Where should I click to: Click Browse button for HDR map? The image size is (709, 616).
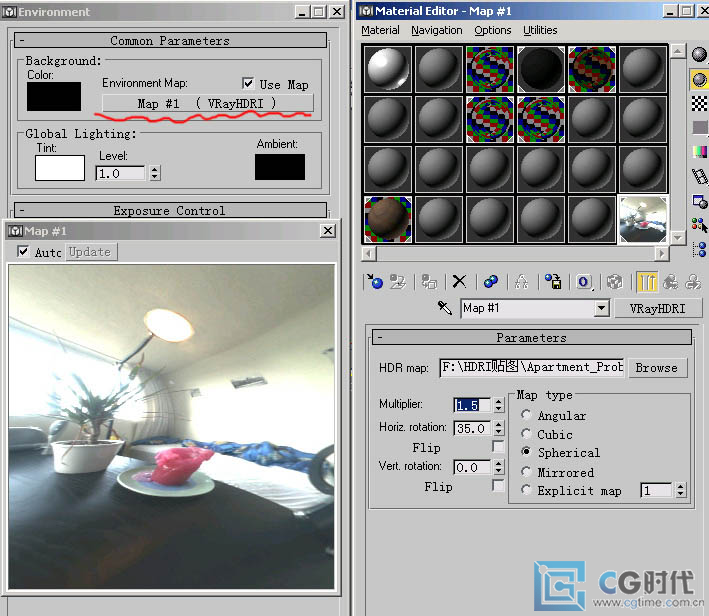click(x=657, y=367)
